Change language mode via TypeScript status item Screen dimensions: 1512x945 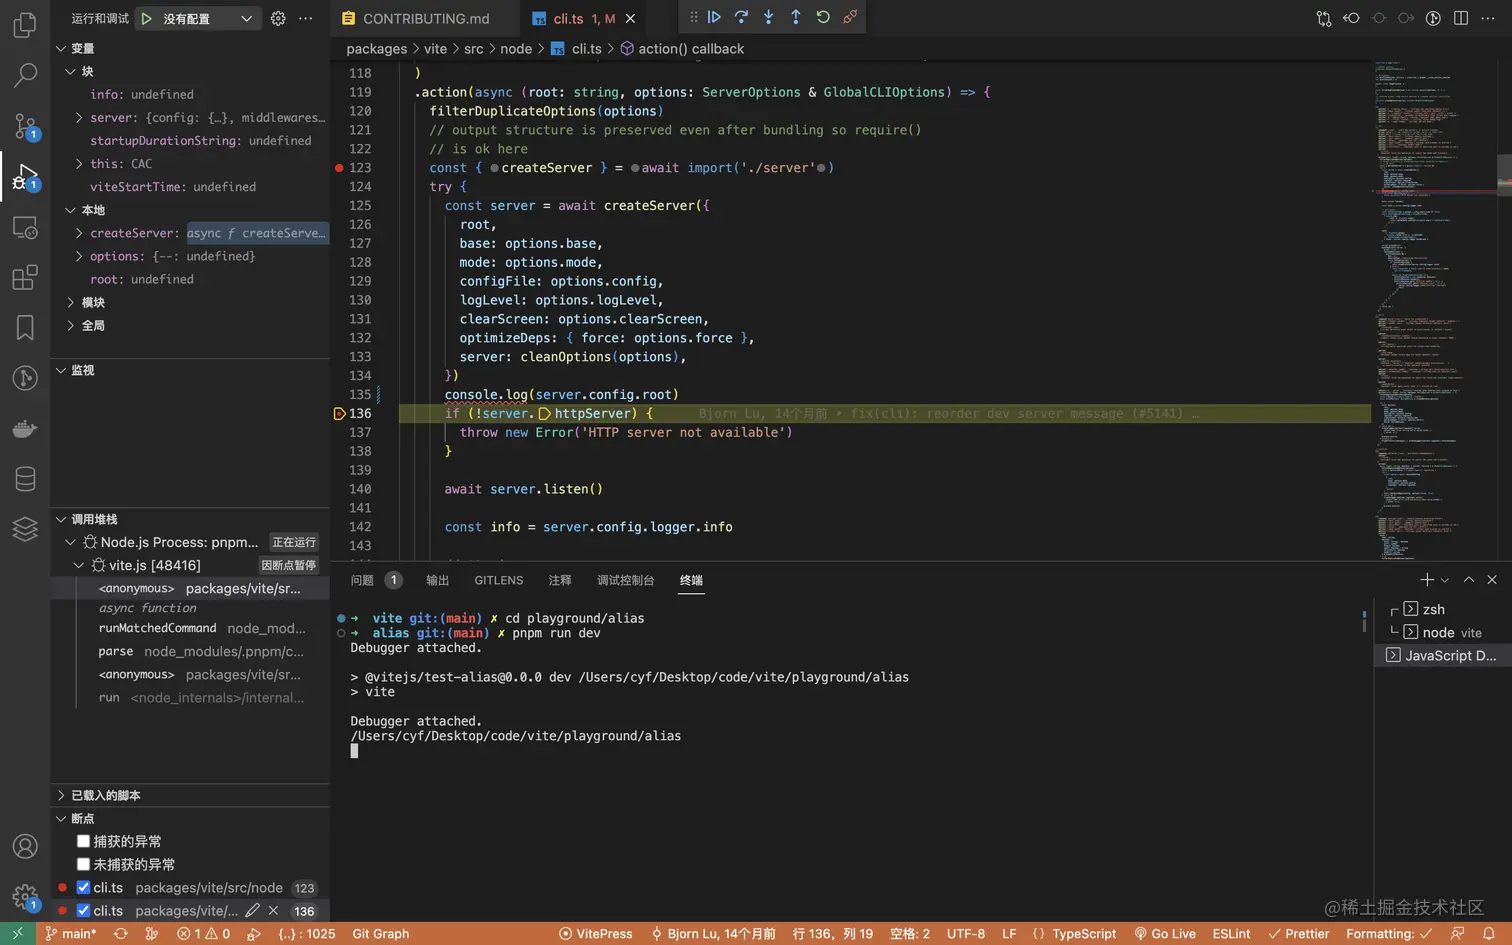pos(1084,933)
